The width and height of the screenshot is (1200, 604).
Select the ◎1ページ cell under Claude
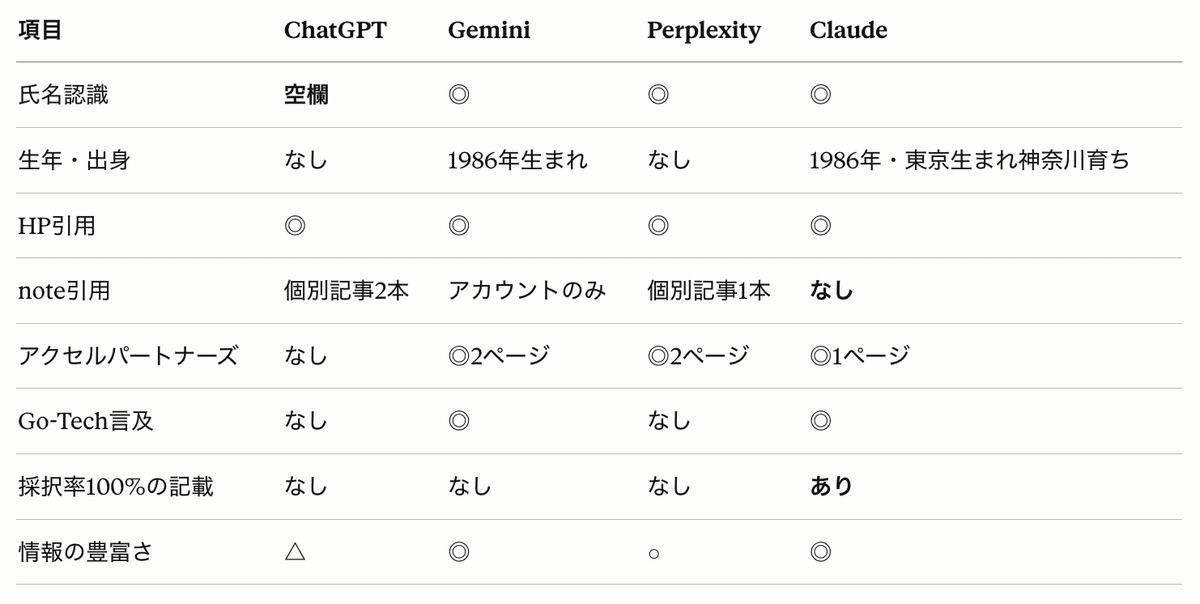[x=859, y=356]
